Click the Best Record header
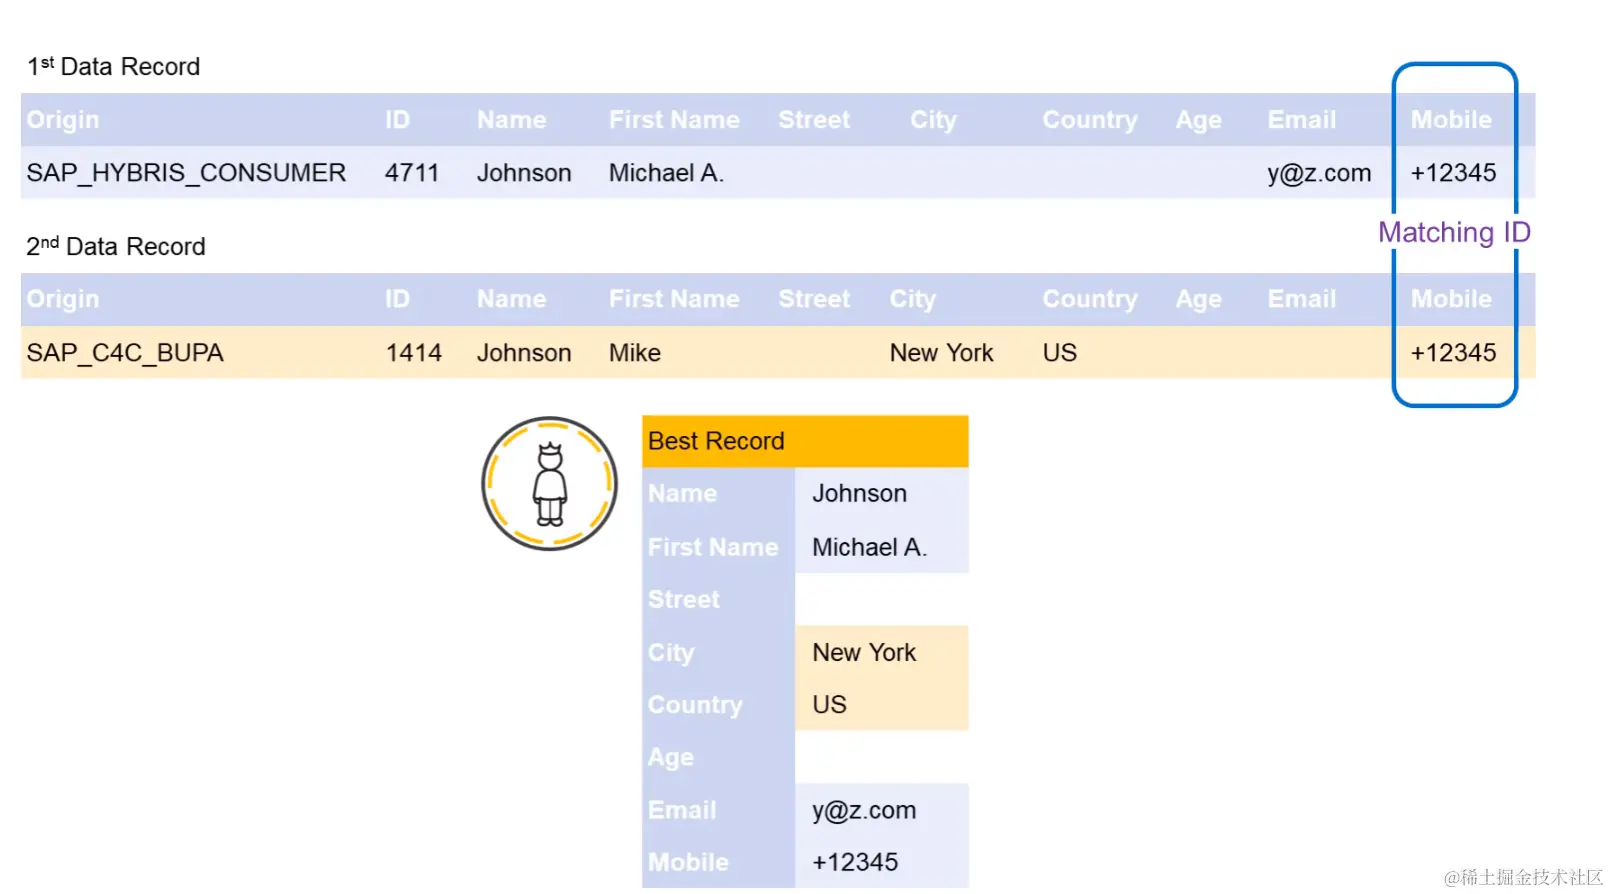1610x894 pixels. pos(805,441)
